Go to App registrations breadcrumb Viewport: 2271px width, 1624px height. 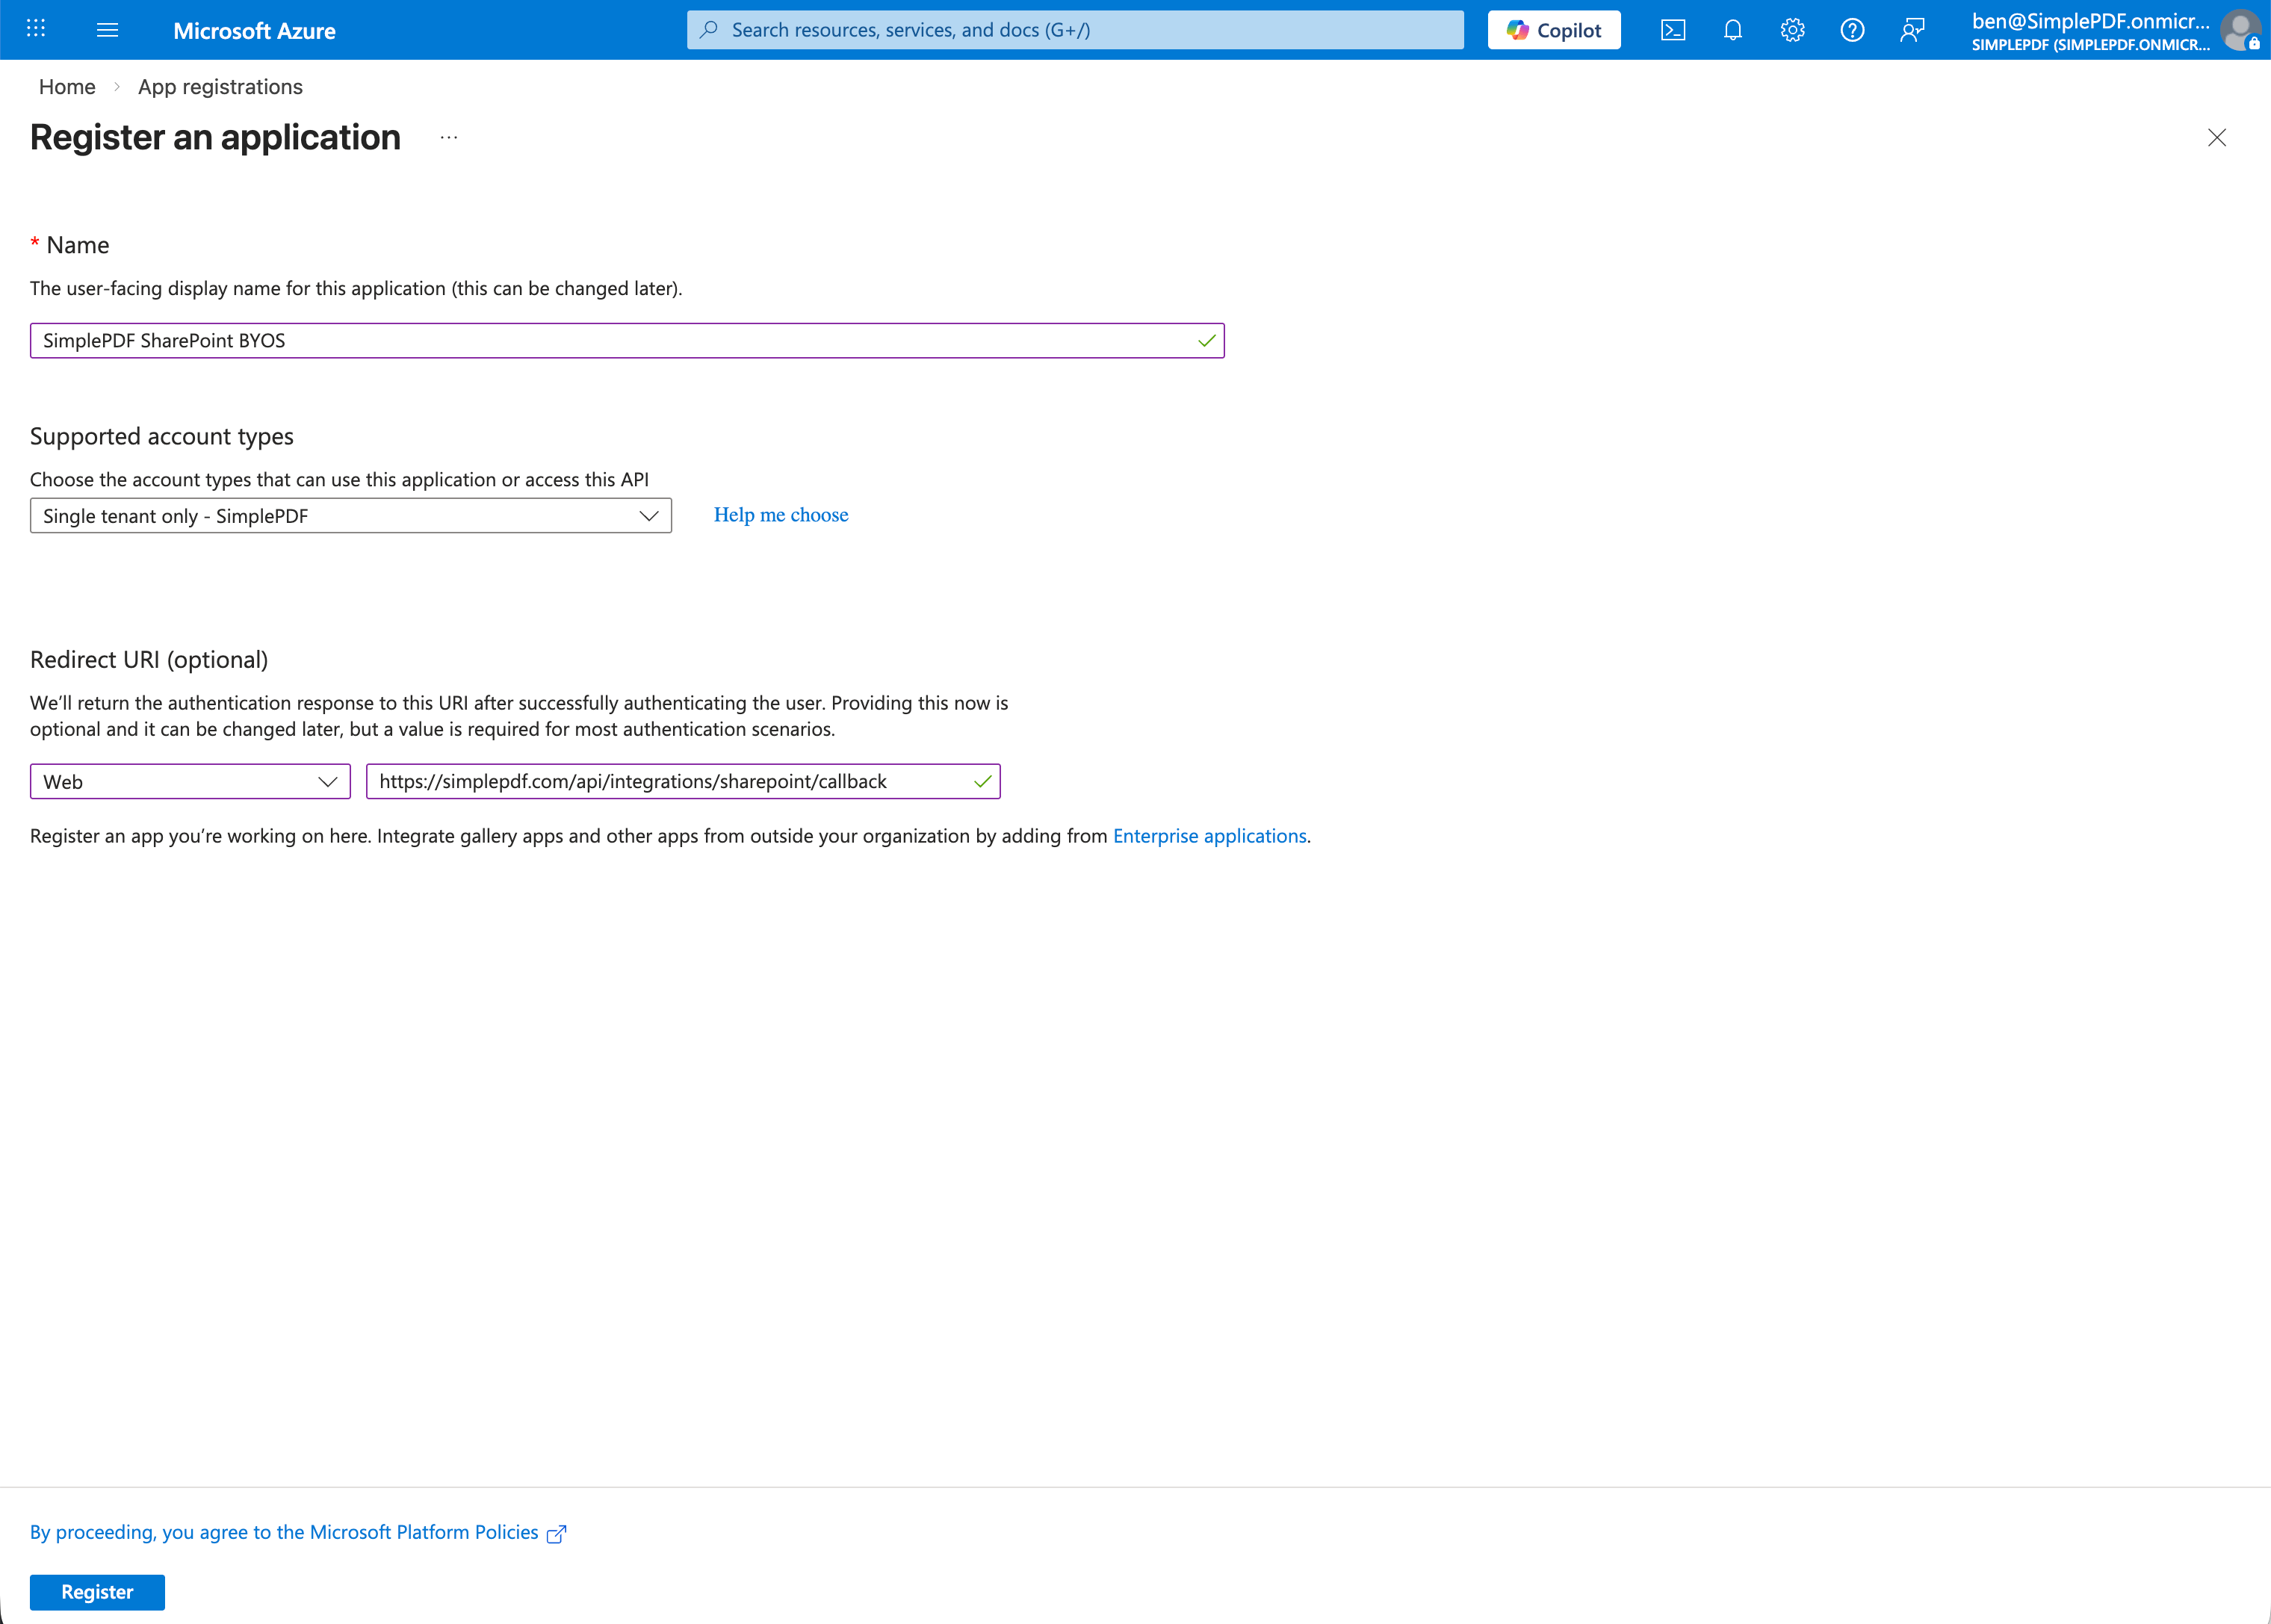[x=220, y=87]
